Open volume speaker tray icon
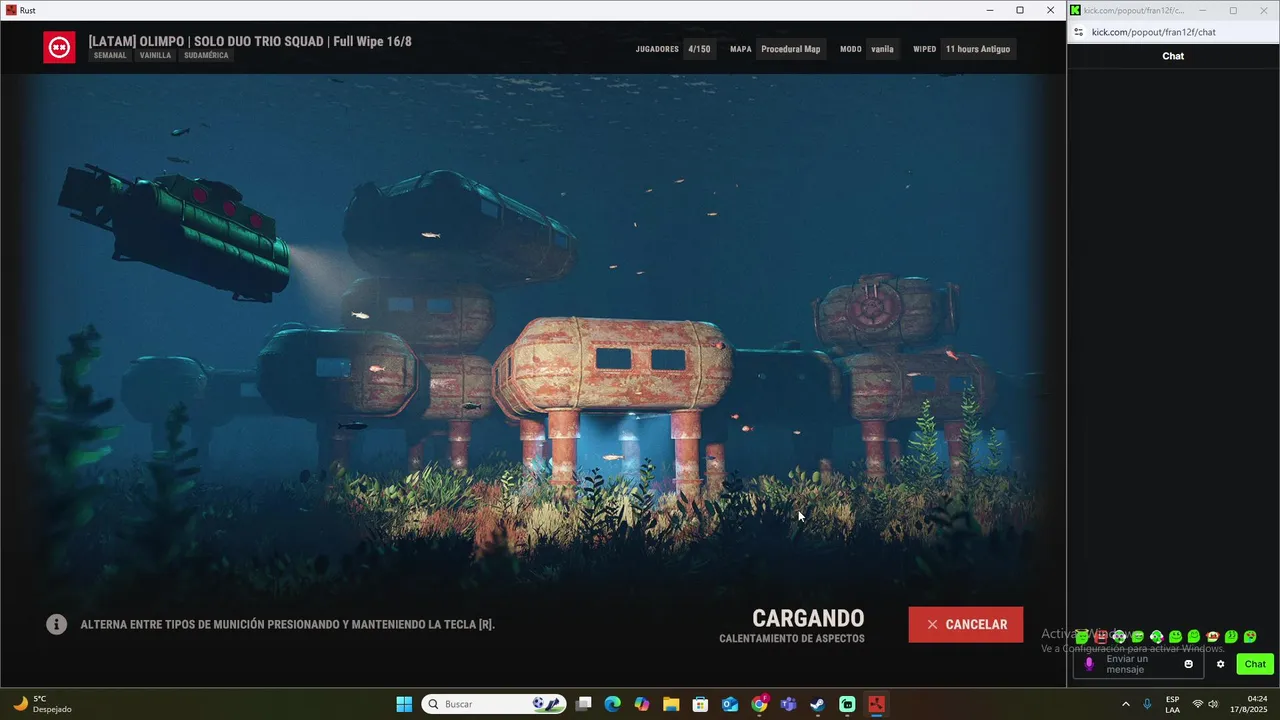 1213,704
